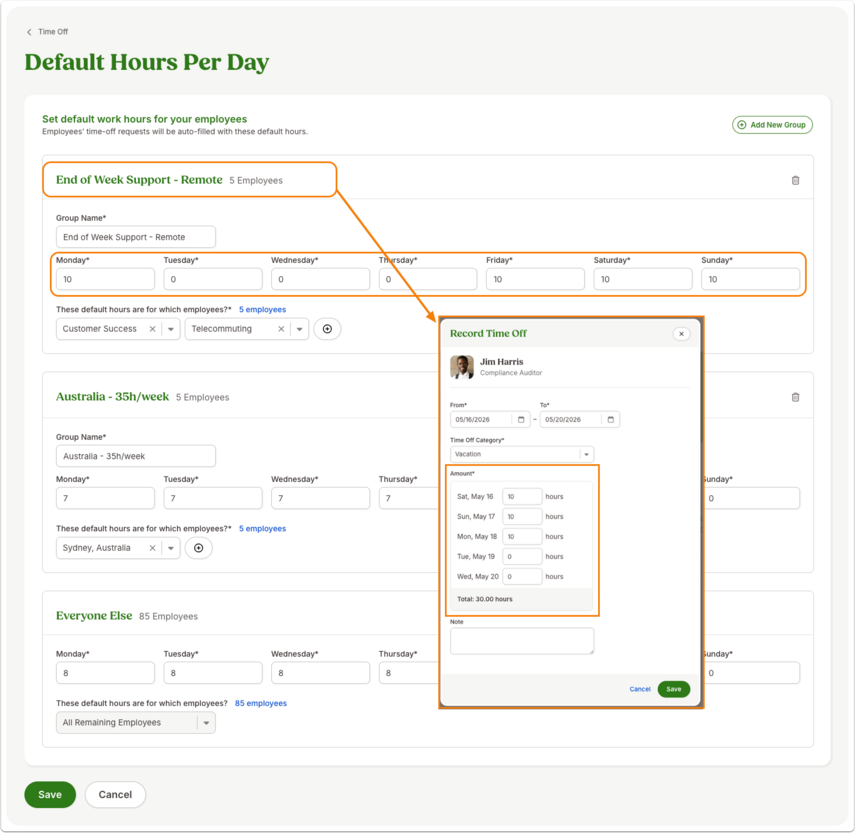Edit Saturday hours for End of Week Support

tap(643, 279)
